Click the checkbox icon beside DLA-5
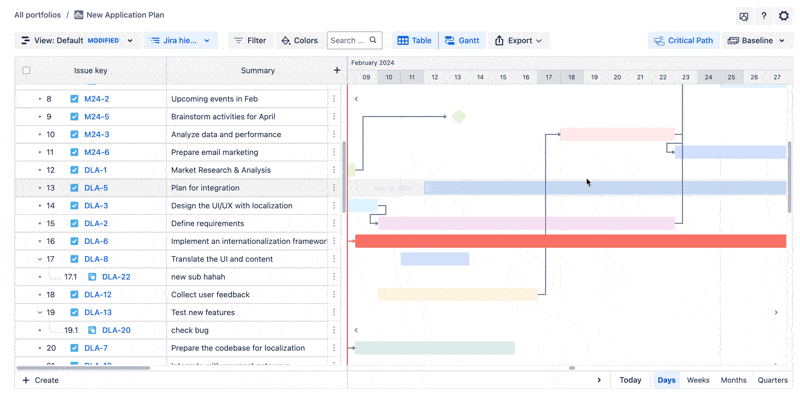The image size is (800, 400). click(74, 188)
